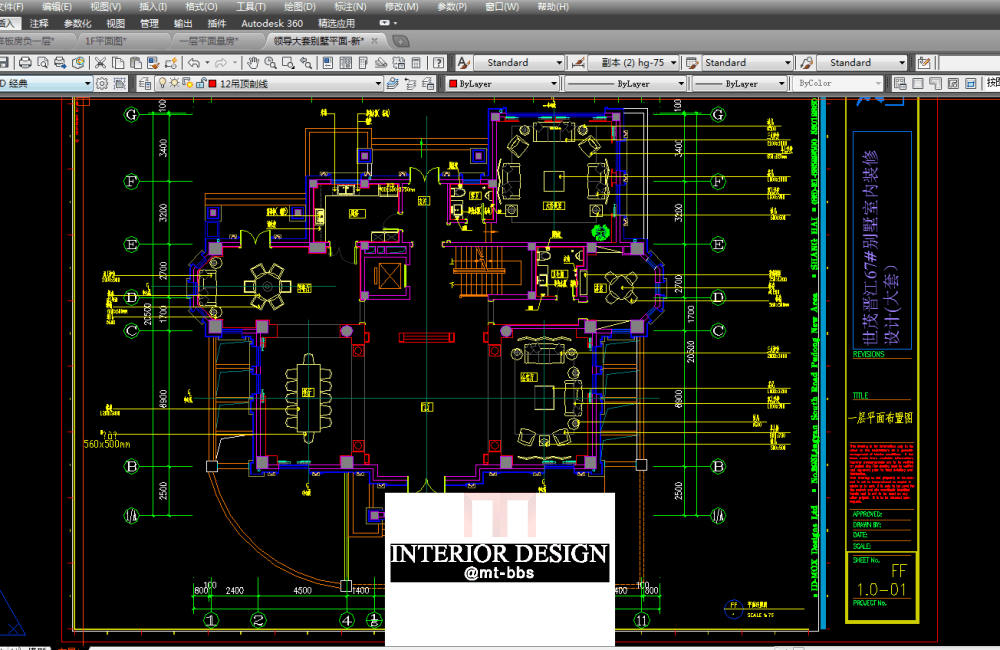Click the Undo arrow icon
The width and height of the screenshot is (1000, 650).
click(x=192, y=62)
